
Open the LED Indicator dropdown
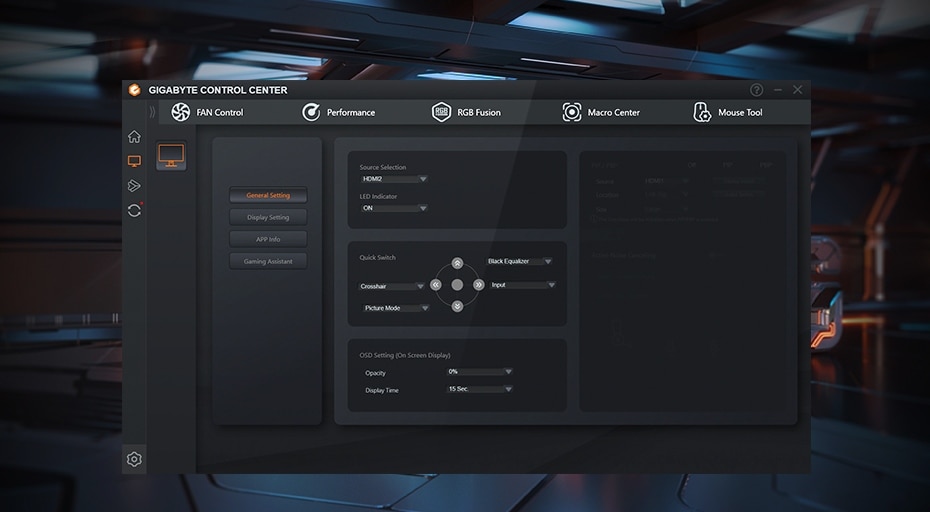394,208
